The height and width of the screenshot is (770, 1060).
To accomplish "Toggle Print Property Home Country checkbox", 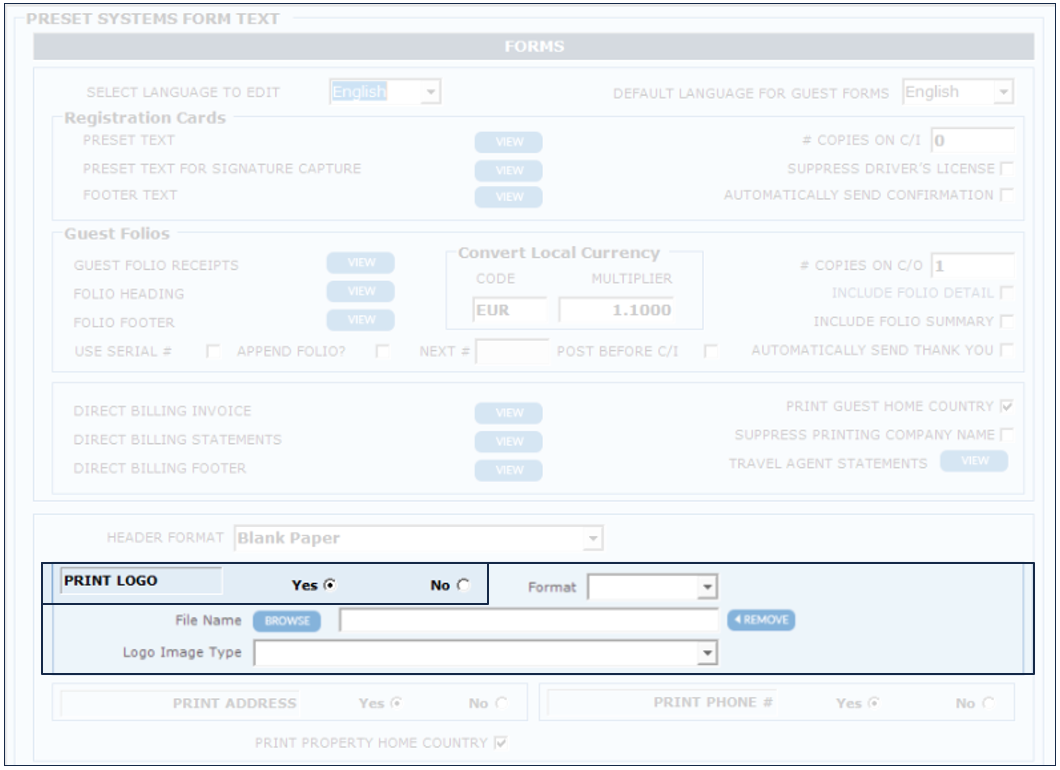I will [501, 743].
